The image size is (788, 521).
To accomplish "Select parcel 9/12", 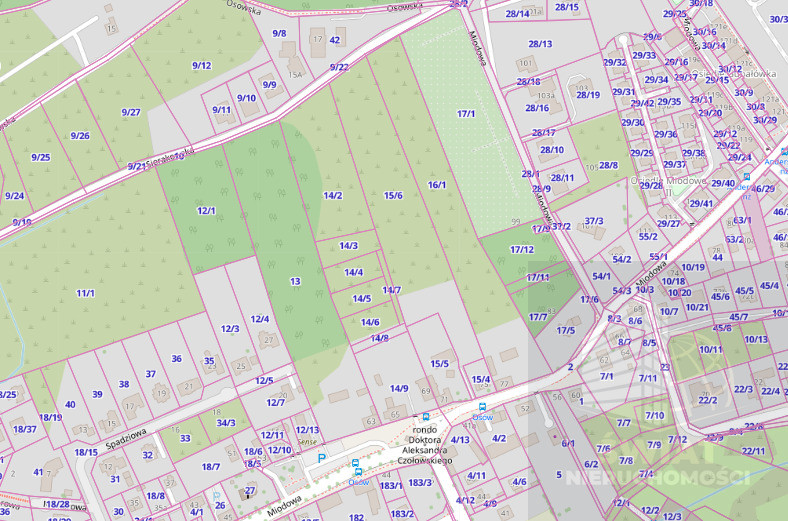I will (202, 65).
